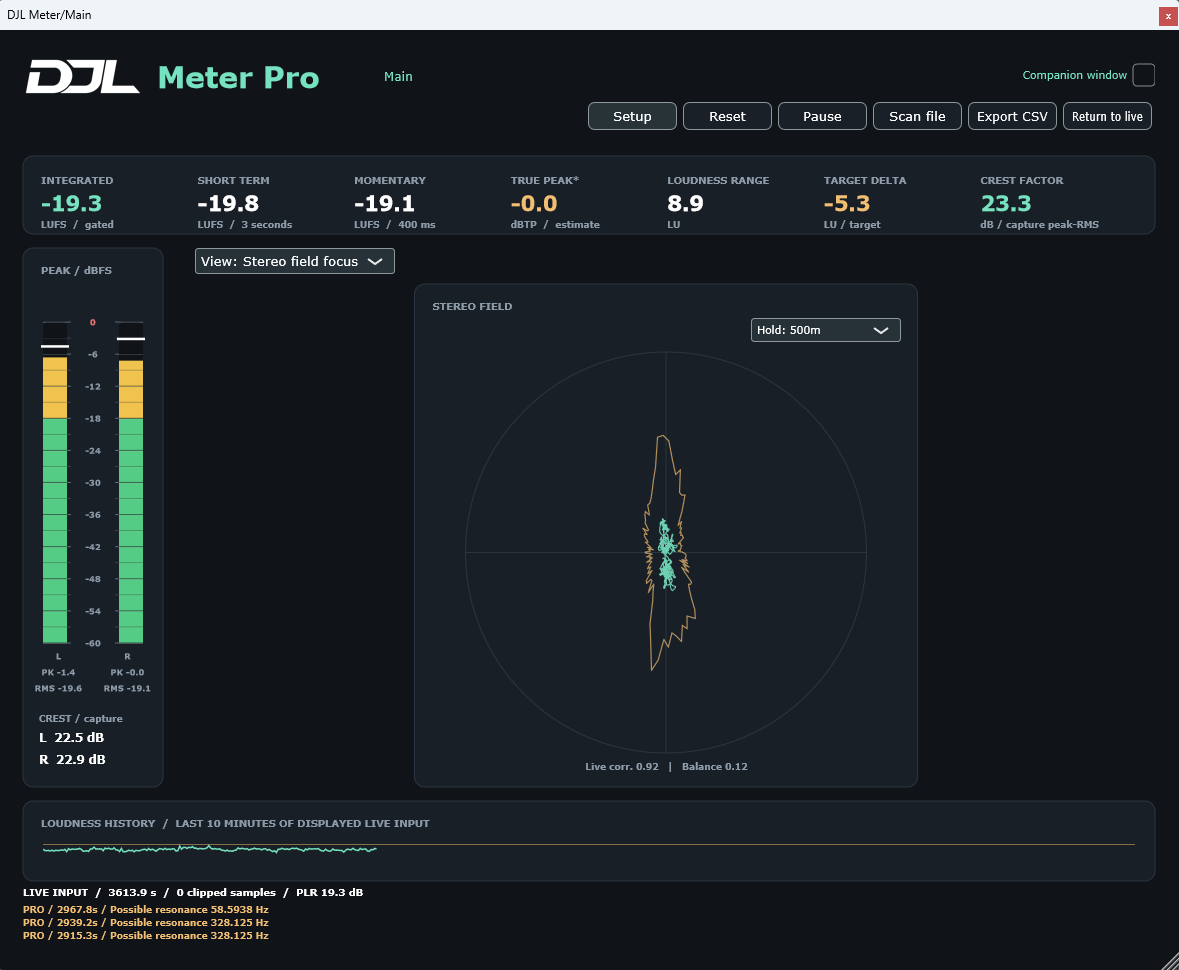Click the Reset button
1179x970 pixels.
click(727, 117)
